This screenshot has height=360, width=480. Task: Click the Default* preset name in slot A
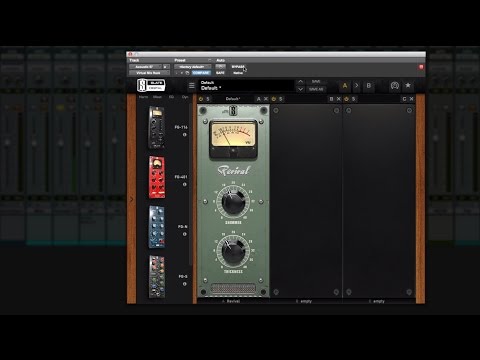(233, 99)
